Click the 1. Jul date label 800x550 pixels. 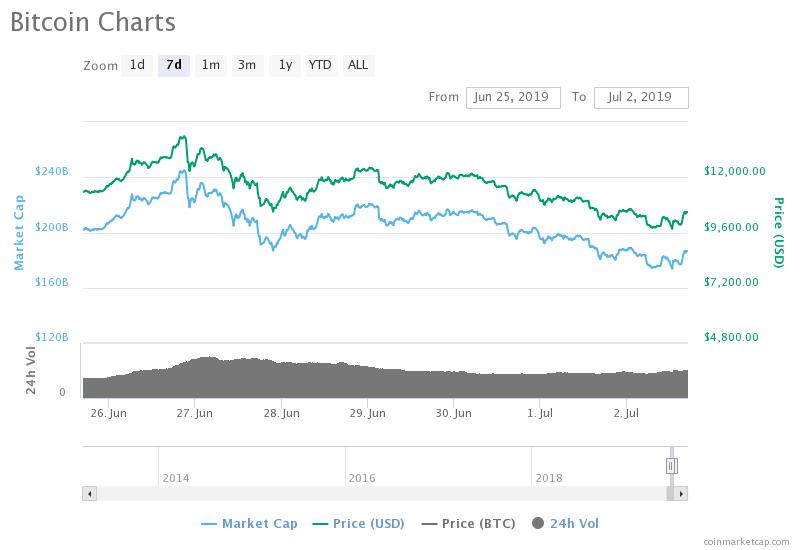pos(540,413)
